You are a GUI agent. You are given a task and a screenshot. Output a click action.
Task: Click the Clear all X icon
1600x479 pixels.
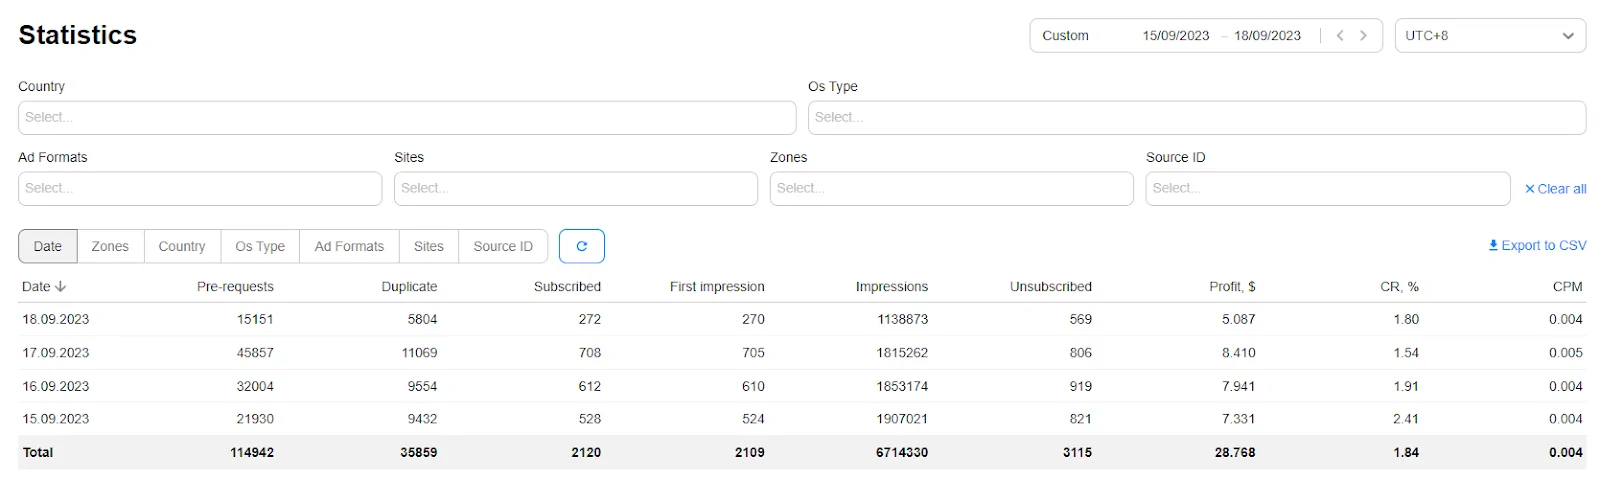tap(1529, 189)
